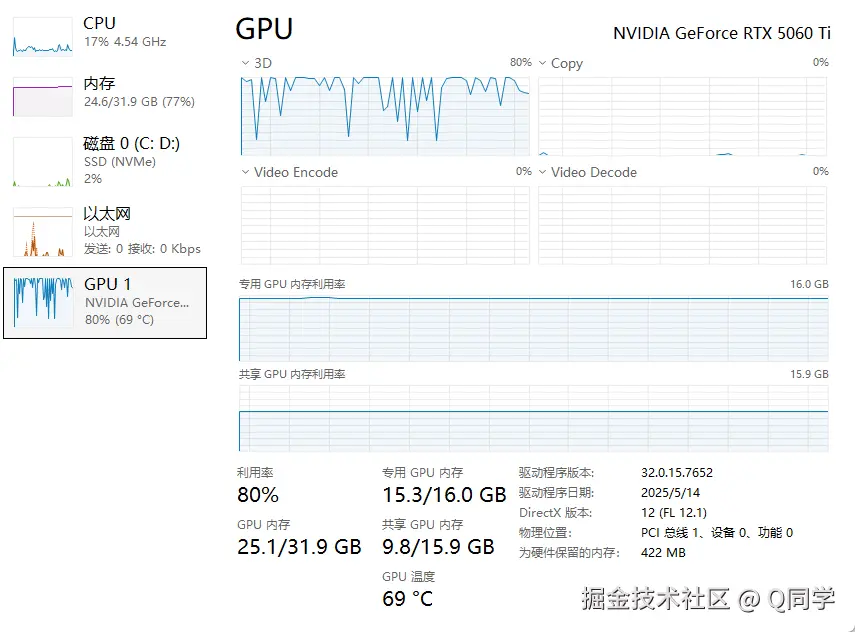Click the 利用率 80% value
Image resolution: width=855 pixels, height=632 pixels.
pos(258,495)
